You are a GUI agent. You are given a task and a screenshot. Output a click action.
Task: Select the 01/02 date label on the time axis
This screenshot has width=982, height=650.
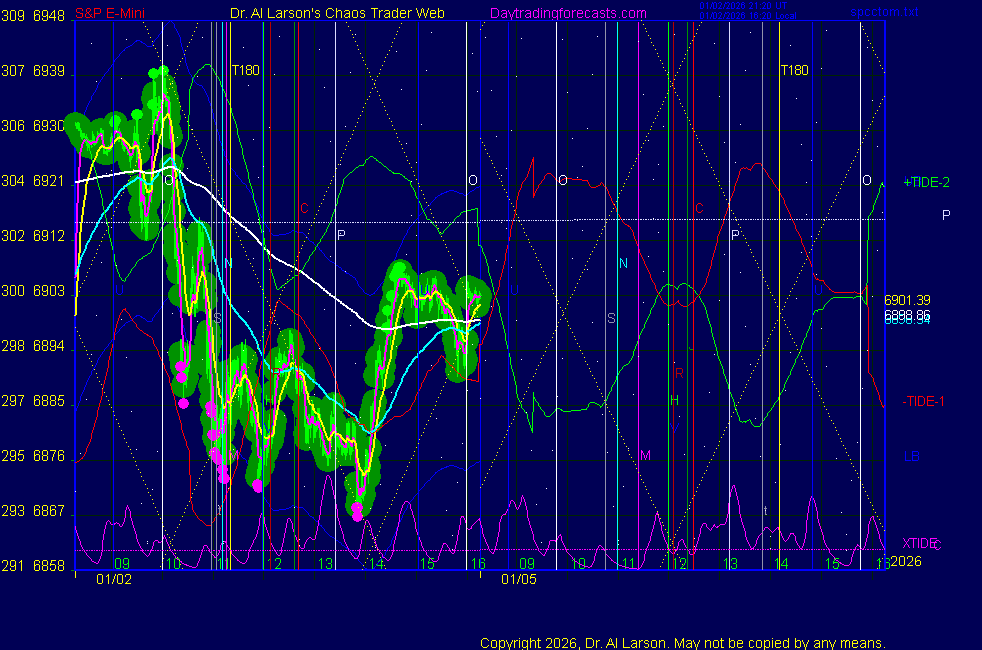coord(114,579)
